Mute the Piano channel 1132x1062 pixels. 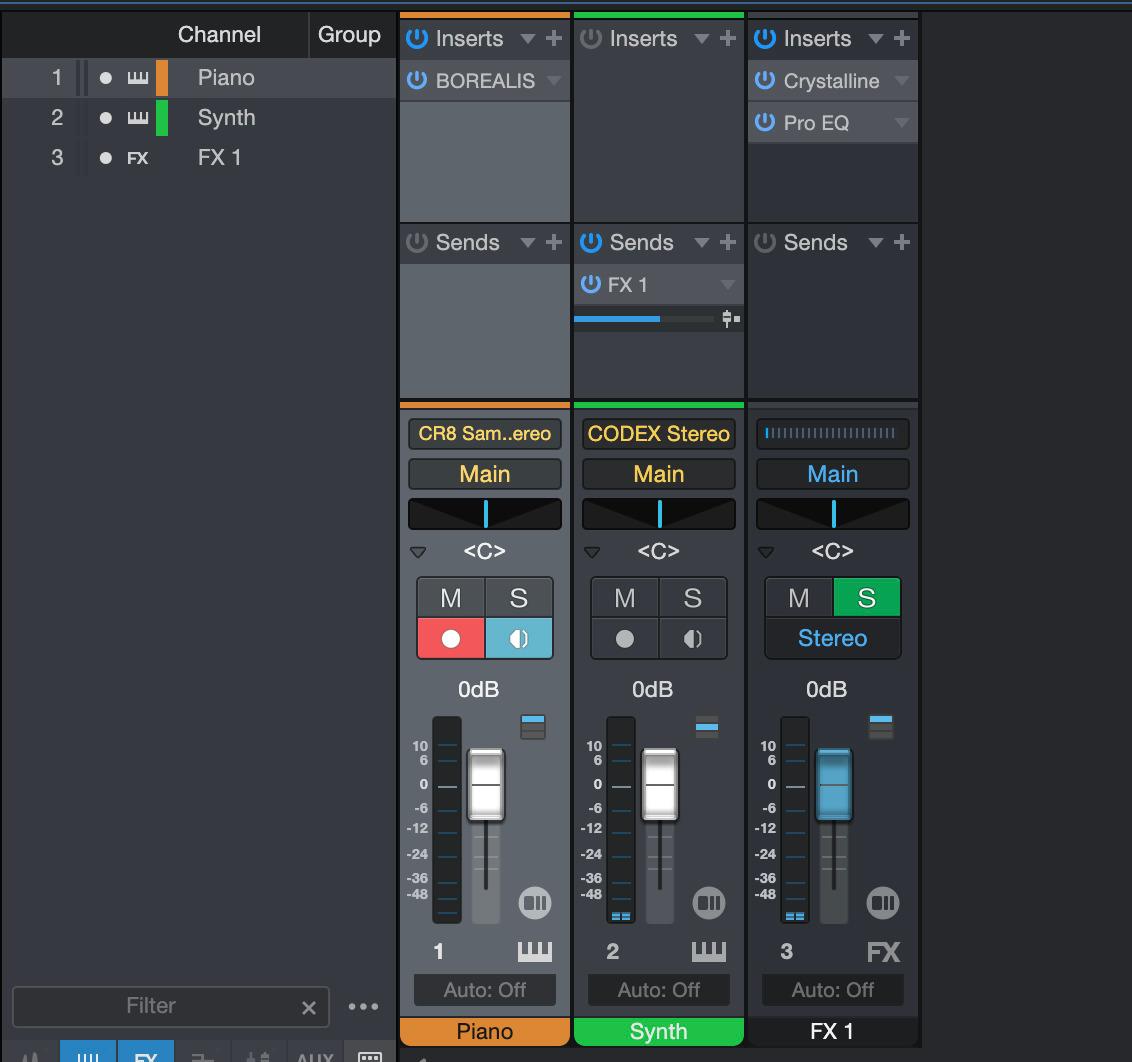point(450,598)
